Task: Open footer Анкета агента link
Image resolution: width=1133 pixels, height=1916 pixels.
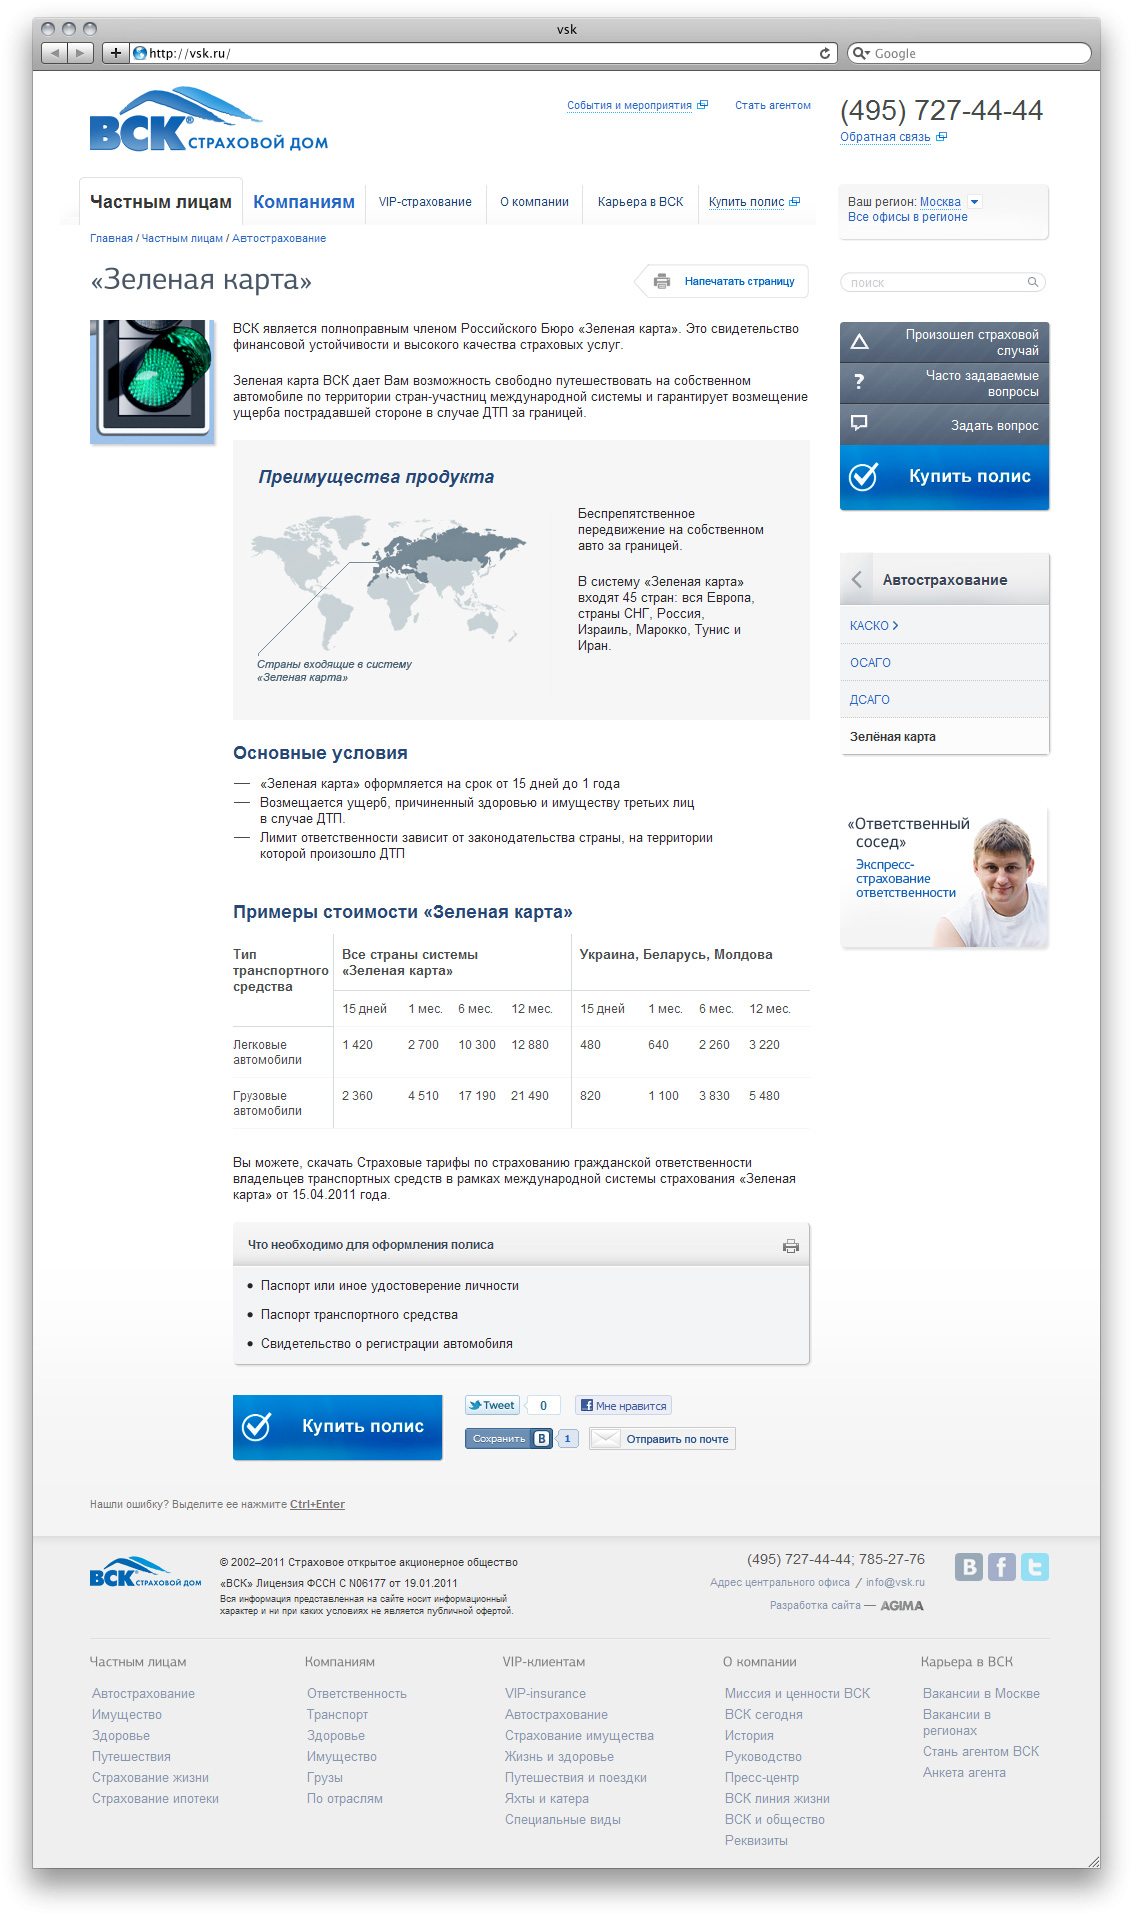Action: [x=964, y=1772]
